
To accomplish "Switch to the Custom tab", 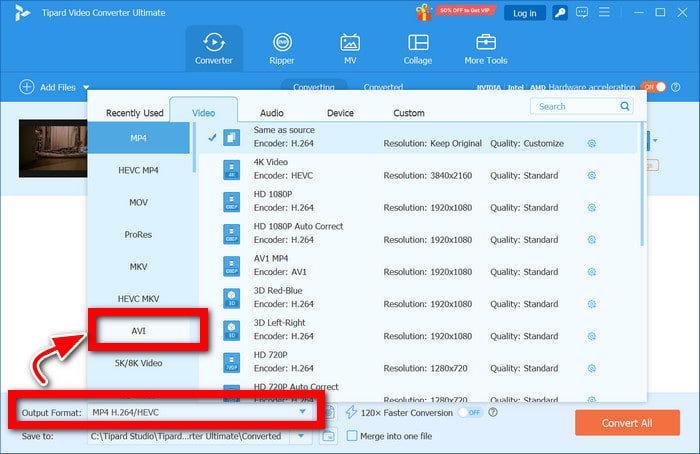I will 409,113.
